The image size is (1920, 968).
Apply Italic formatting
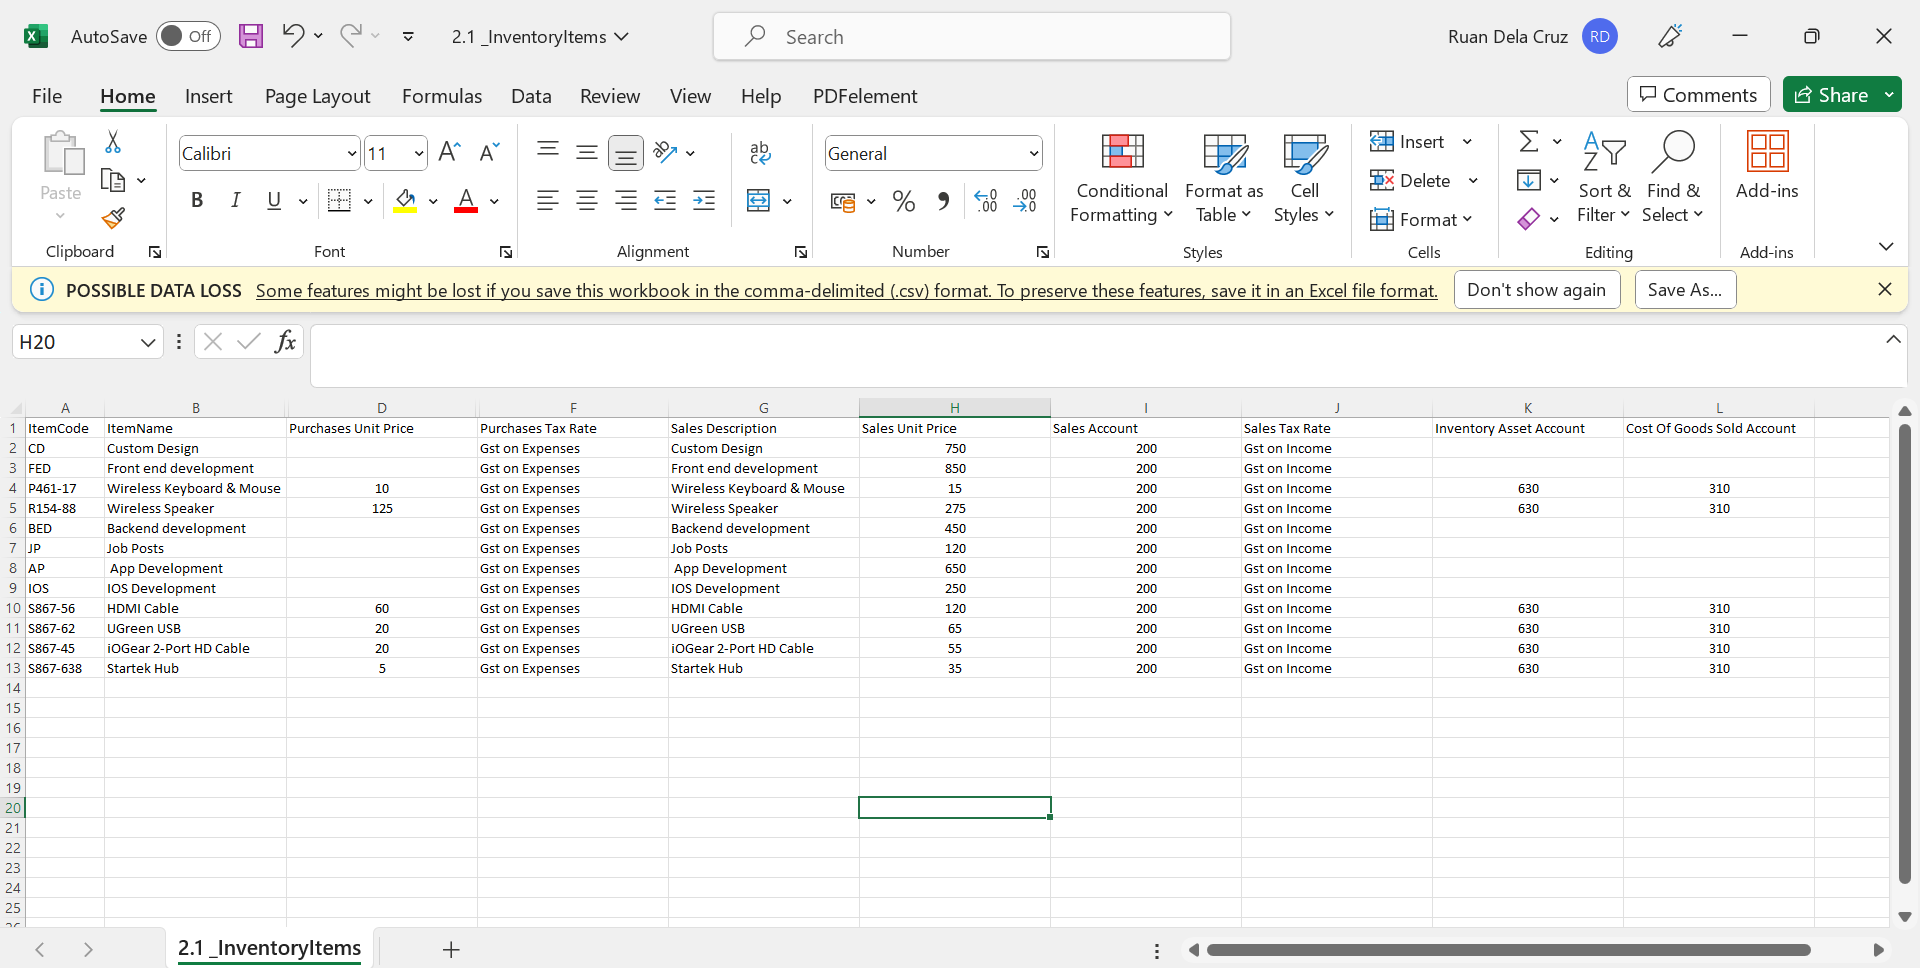coord(235,200)
